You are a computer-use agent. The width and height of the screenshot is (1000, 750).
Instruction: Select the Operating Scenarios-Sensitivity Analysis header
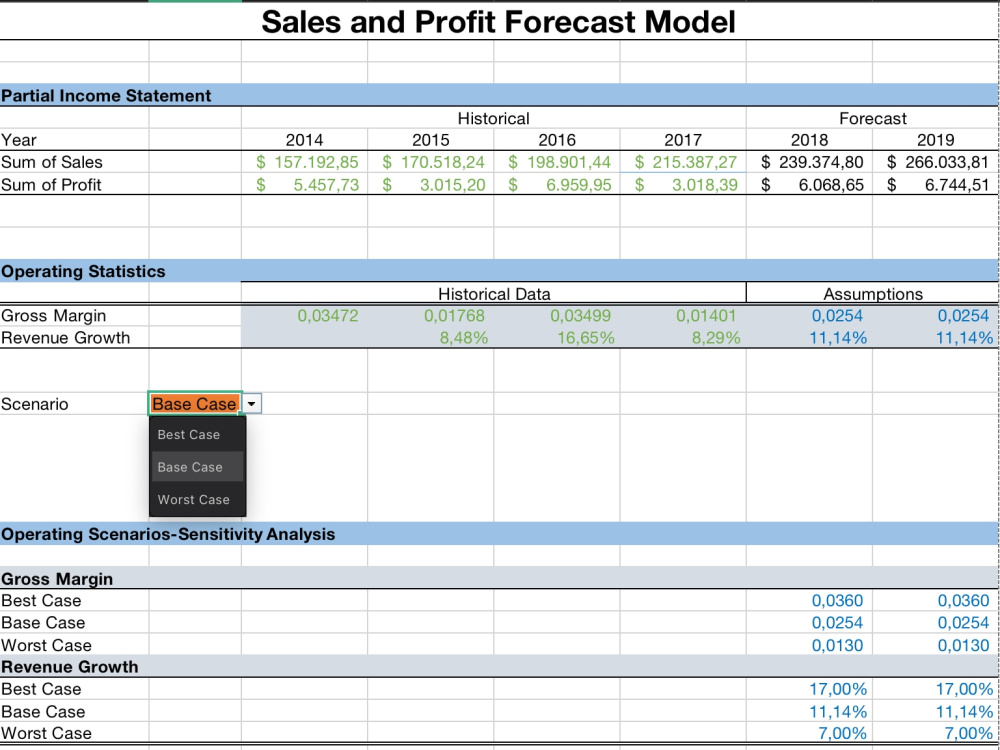(168, 534)
